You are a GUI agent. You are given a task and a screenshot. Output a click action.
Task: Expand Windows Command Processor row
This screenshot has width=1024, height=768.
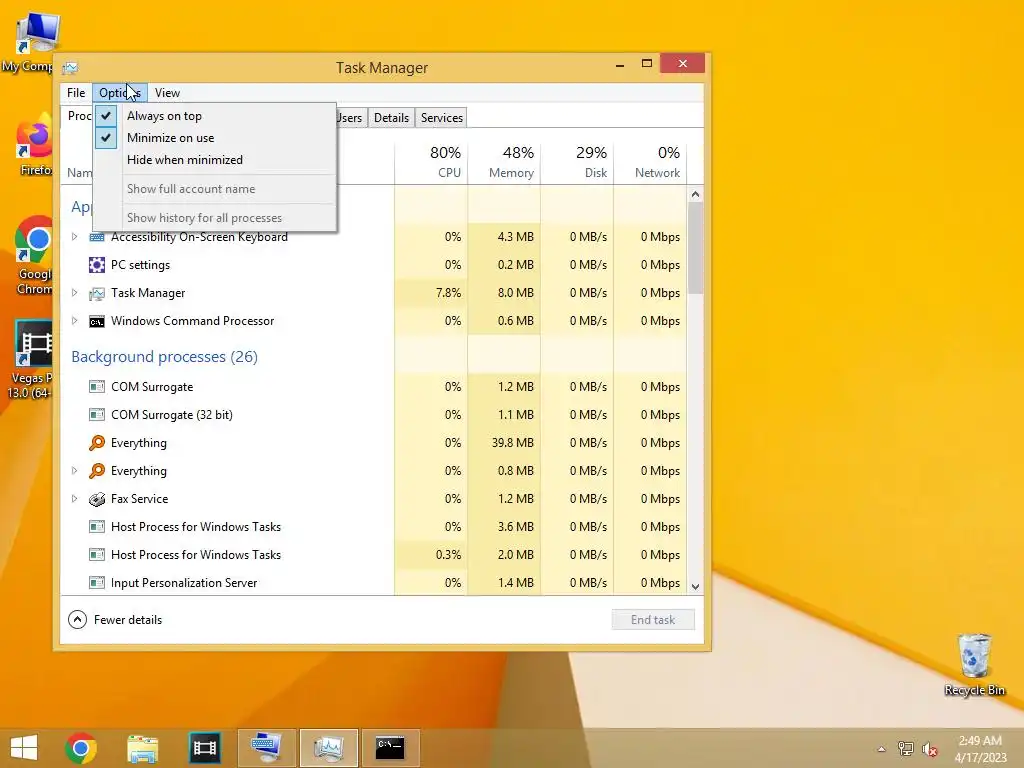[74, 321]
